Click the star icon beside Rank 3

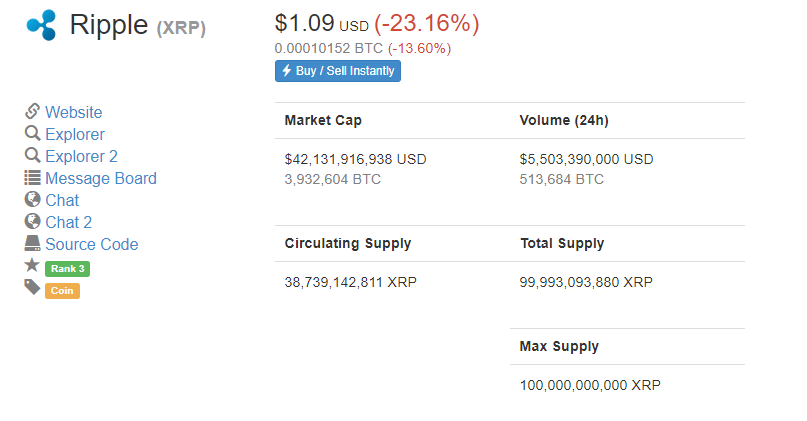32,265
